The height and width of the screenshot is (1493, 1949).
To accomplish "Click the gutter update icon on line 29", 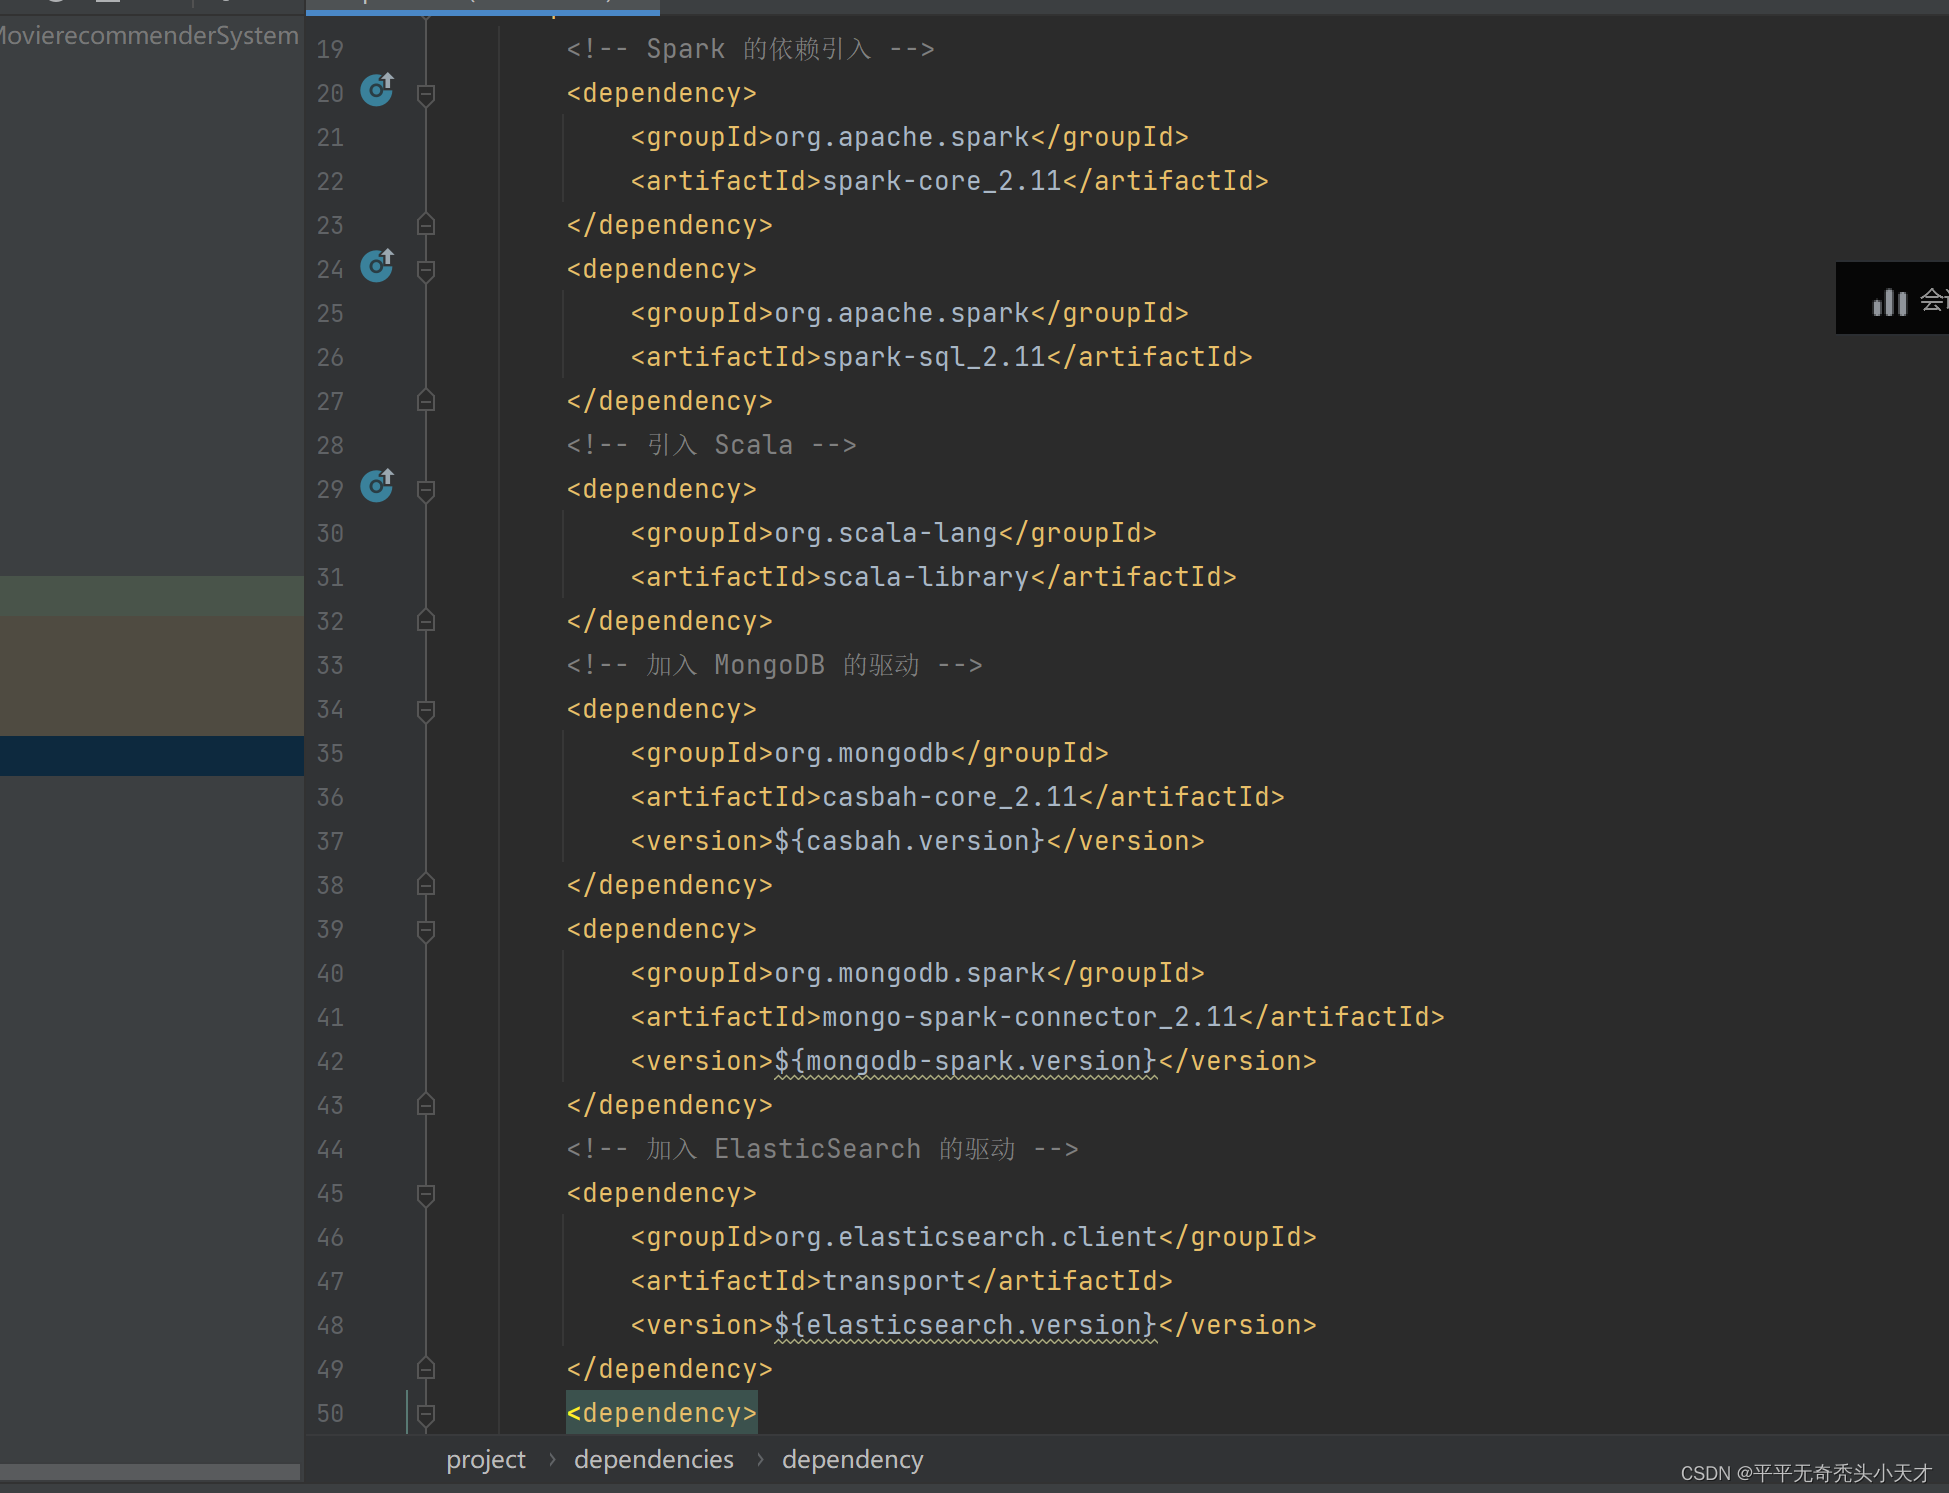I will tap(377, 486).
